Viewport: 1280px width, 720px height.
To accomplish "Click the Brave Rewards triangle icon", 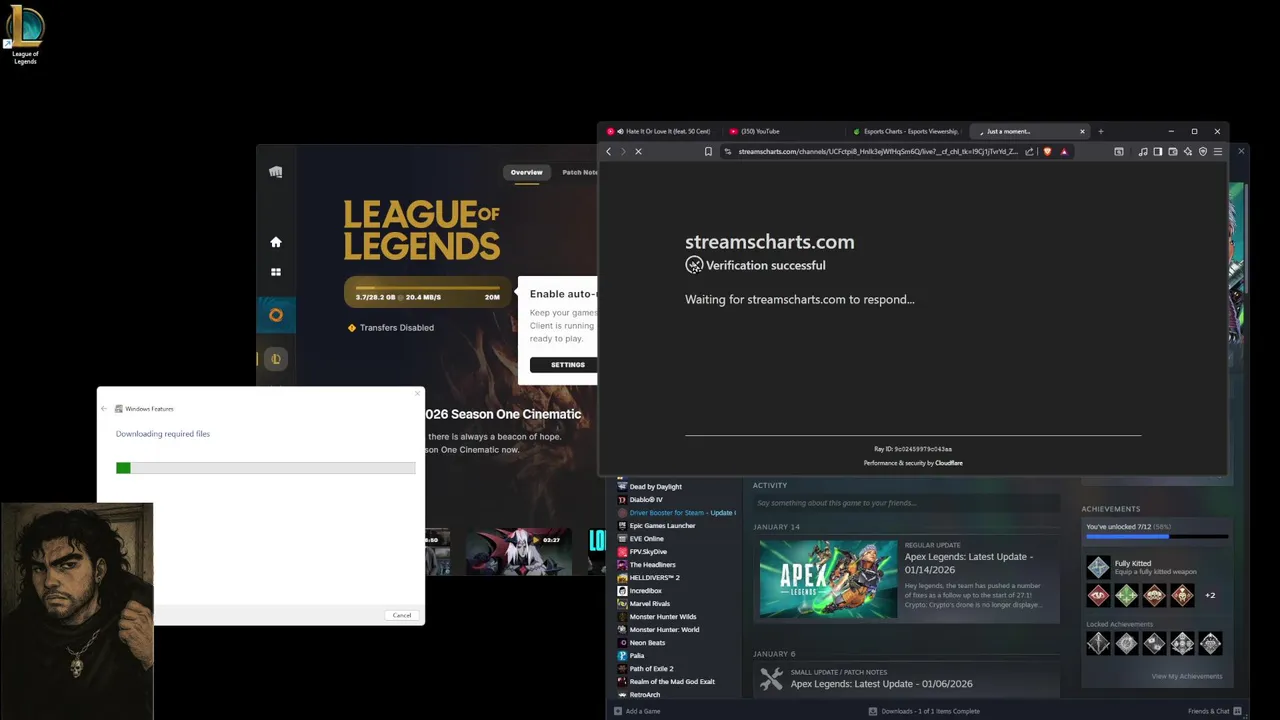I will tap(1064, 152).
